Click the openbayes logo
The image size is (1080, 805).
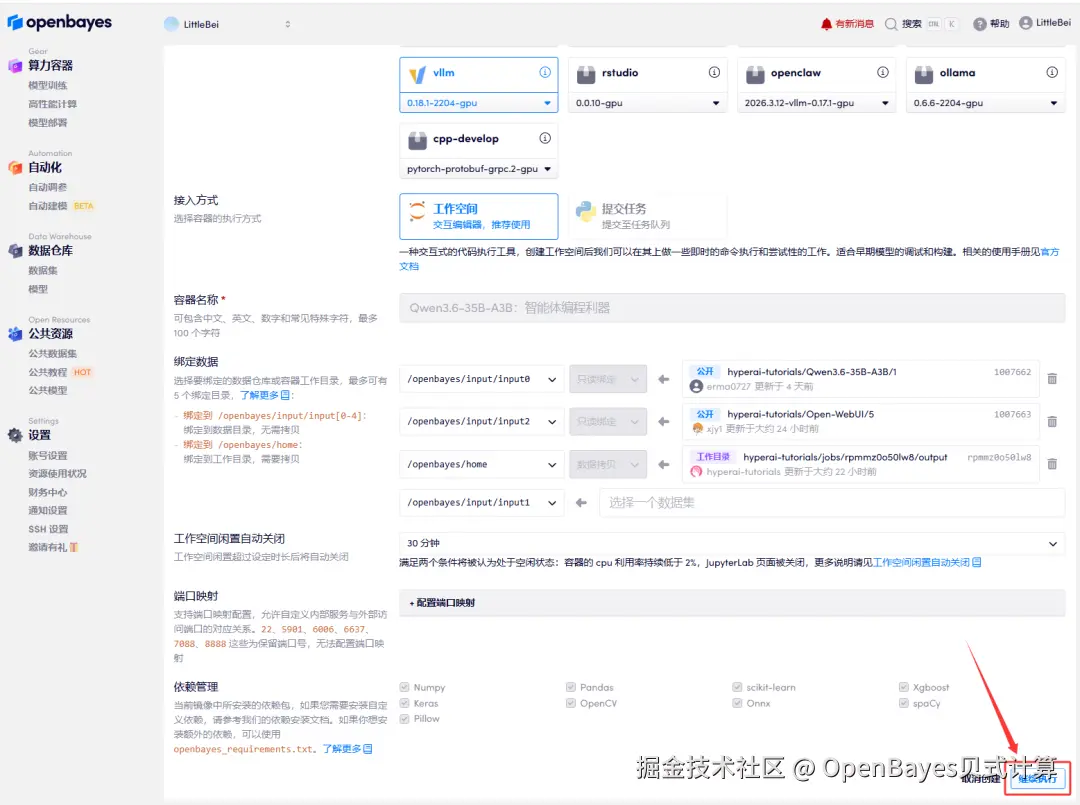click(x=59, y=23)
